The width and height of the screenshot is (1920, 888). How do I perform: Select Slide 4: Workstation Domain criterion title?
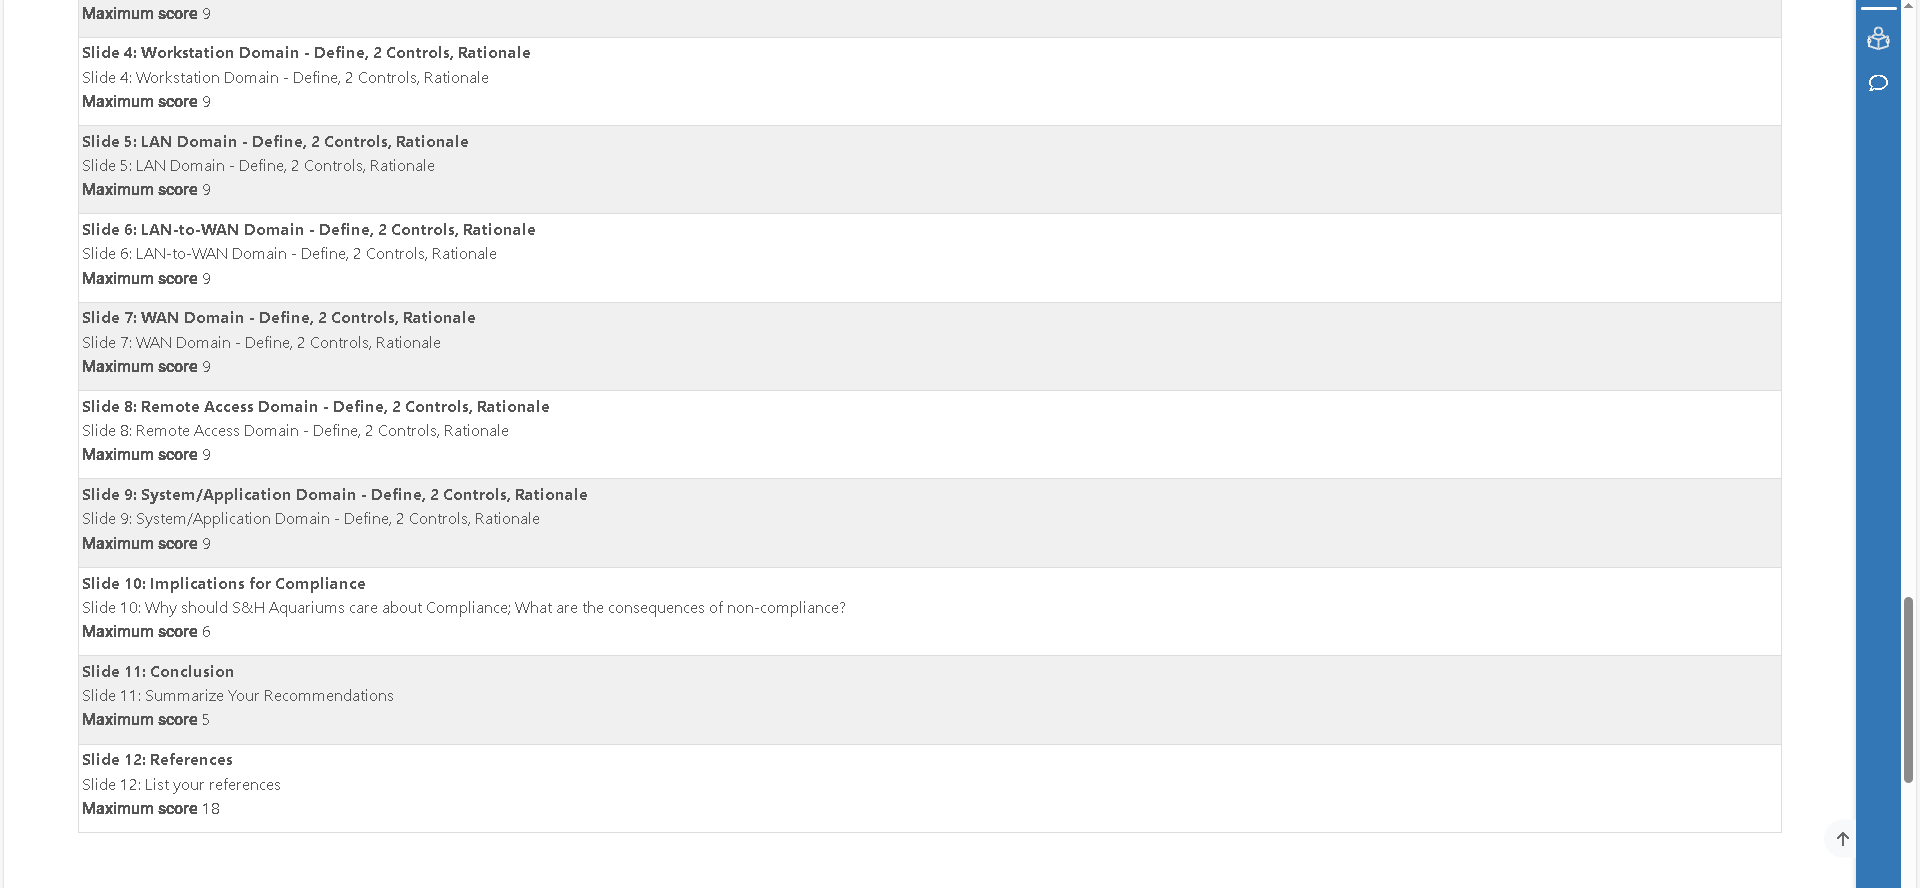[x=306, y=53]
